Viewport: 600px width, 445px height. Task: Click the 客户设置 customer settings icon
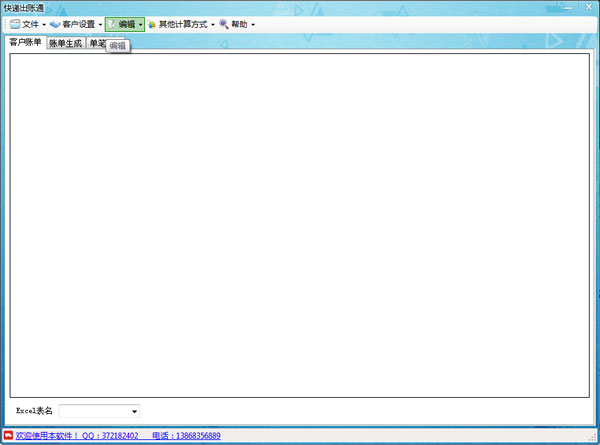55,24
